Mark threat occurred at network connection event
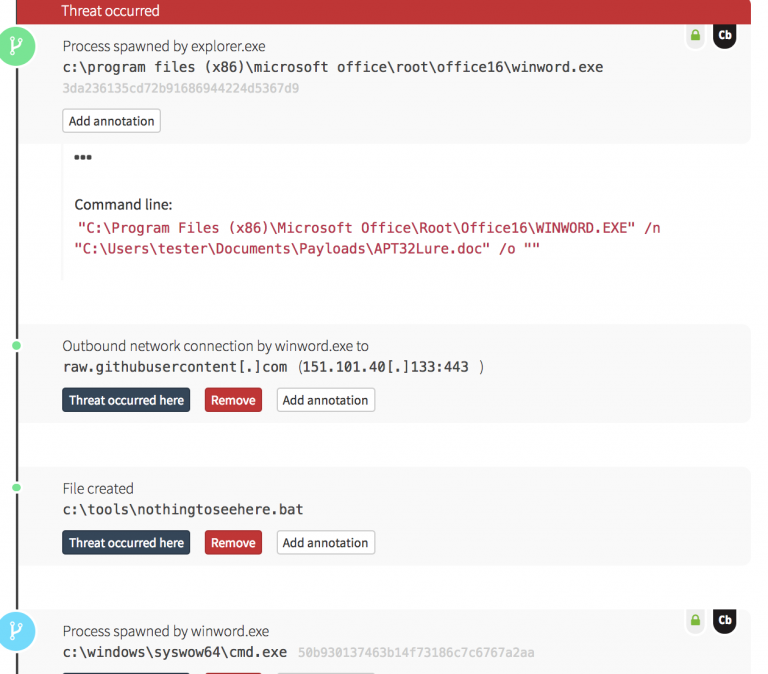This screenshot has height=674, width=768. click(126, 400)
